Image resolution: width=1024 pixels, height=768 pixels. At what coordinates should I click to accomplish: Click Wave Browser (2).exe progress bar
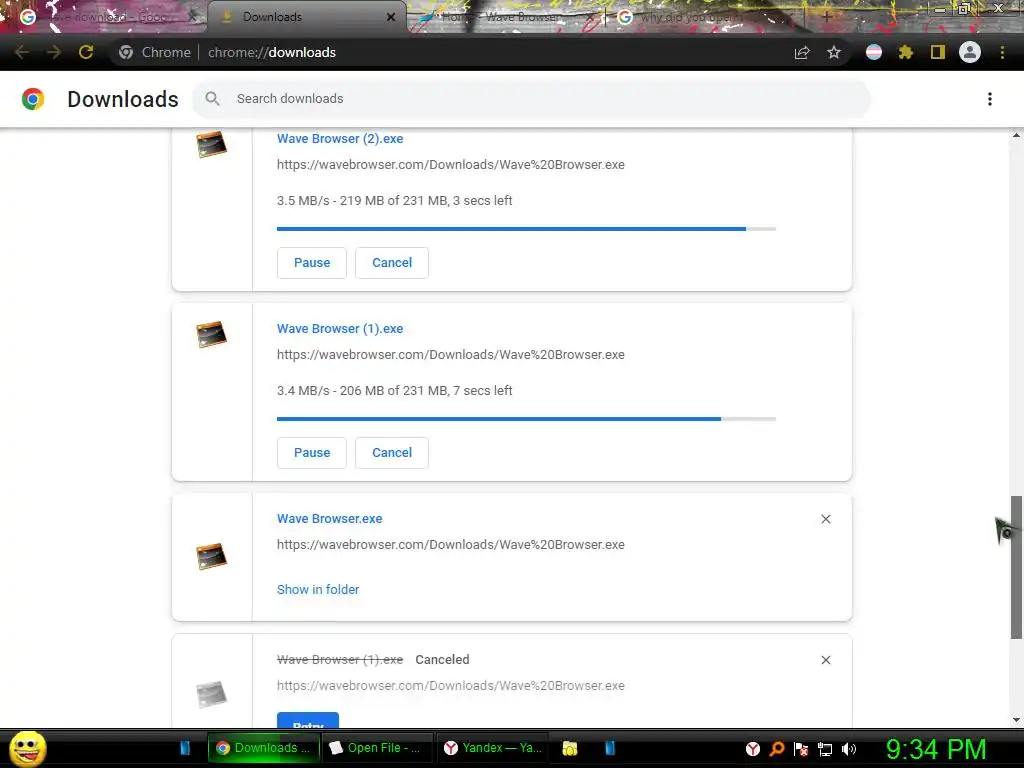pyautogui.click(x=526, y=229)
